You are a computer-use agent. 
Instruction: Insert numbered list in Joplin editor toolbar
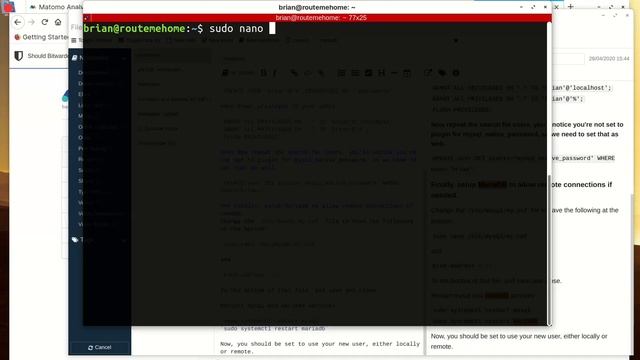341,73
